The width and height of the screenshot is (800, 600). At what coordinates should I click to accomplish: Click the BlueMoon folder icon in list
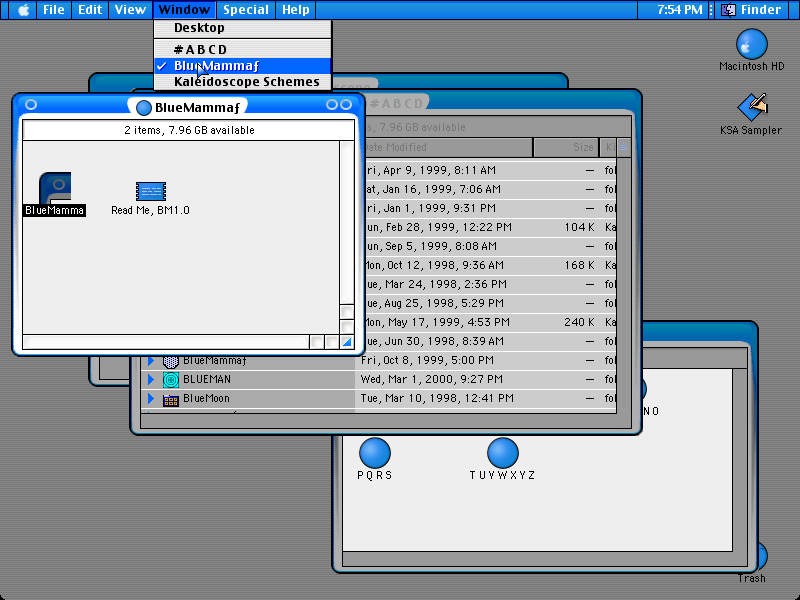[x=171, y=399]
